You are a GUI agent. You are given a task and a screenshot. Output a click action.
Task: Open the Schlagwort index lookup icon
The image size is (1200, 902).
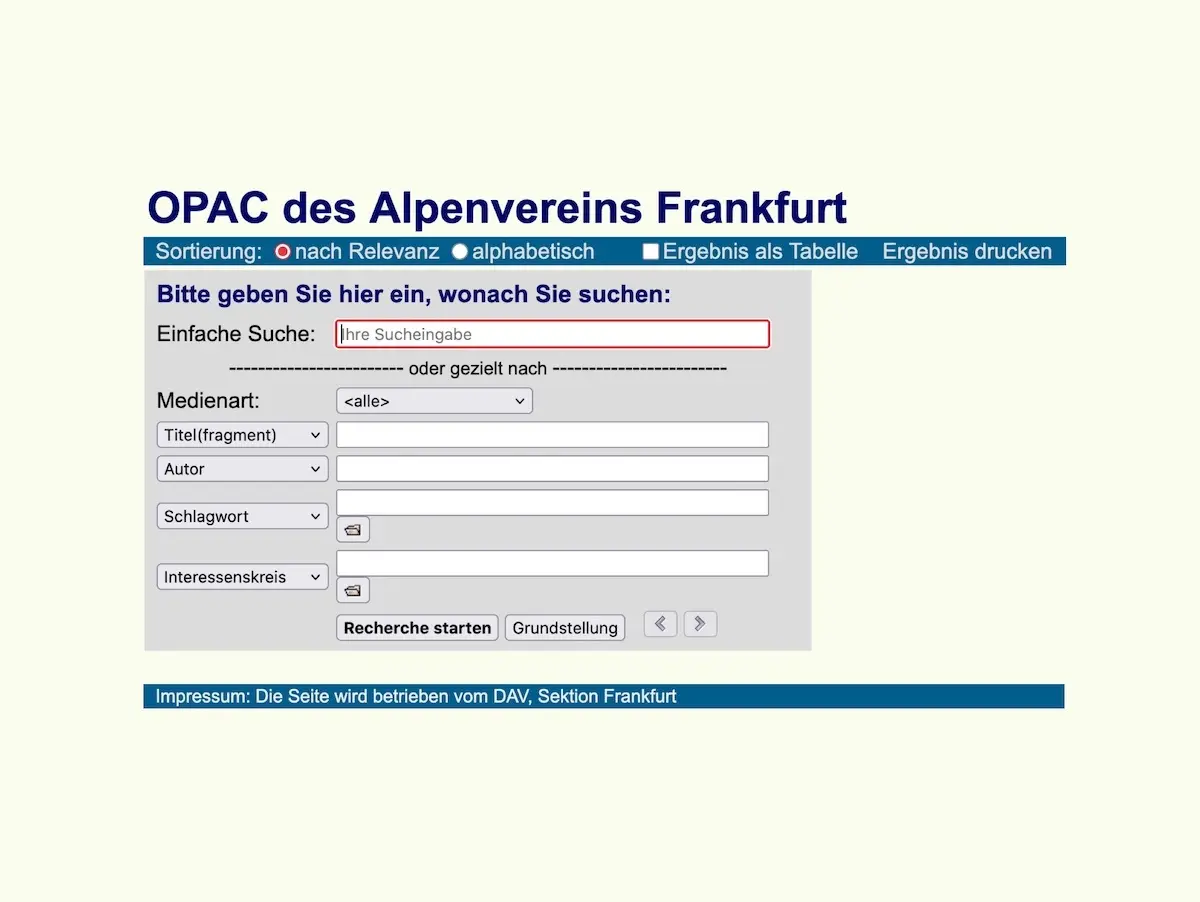(353, 530)
